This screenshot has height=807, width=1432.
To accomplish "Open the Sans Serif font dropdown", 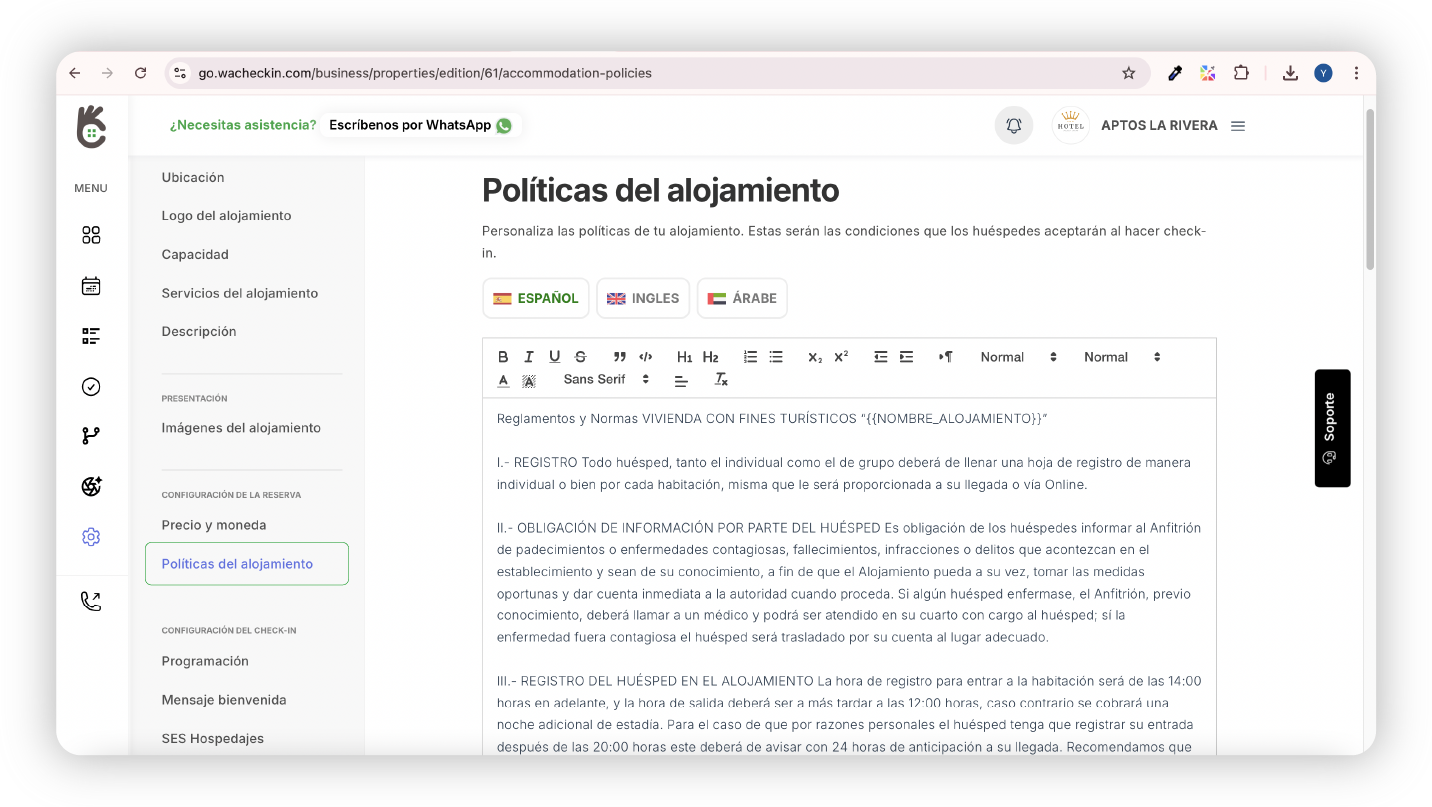I will [x=606, y=380].
